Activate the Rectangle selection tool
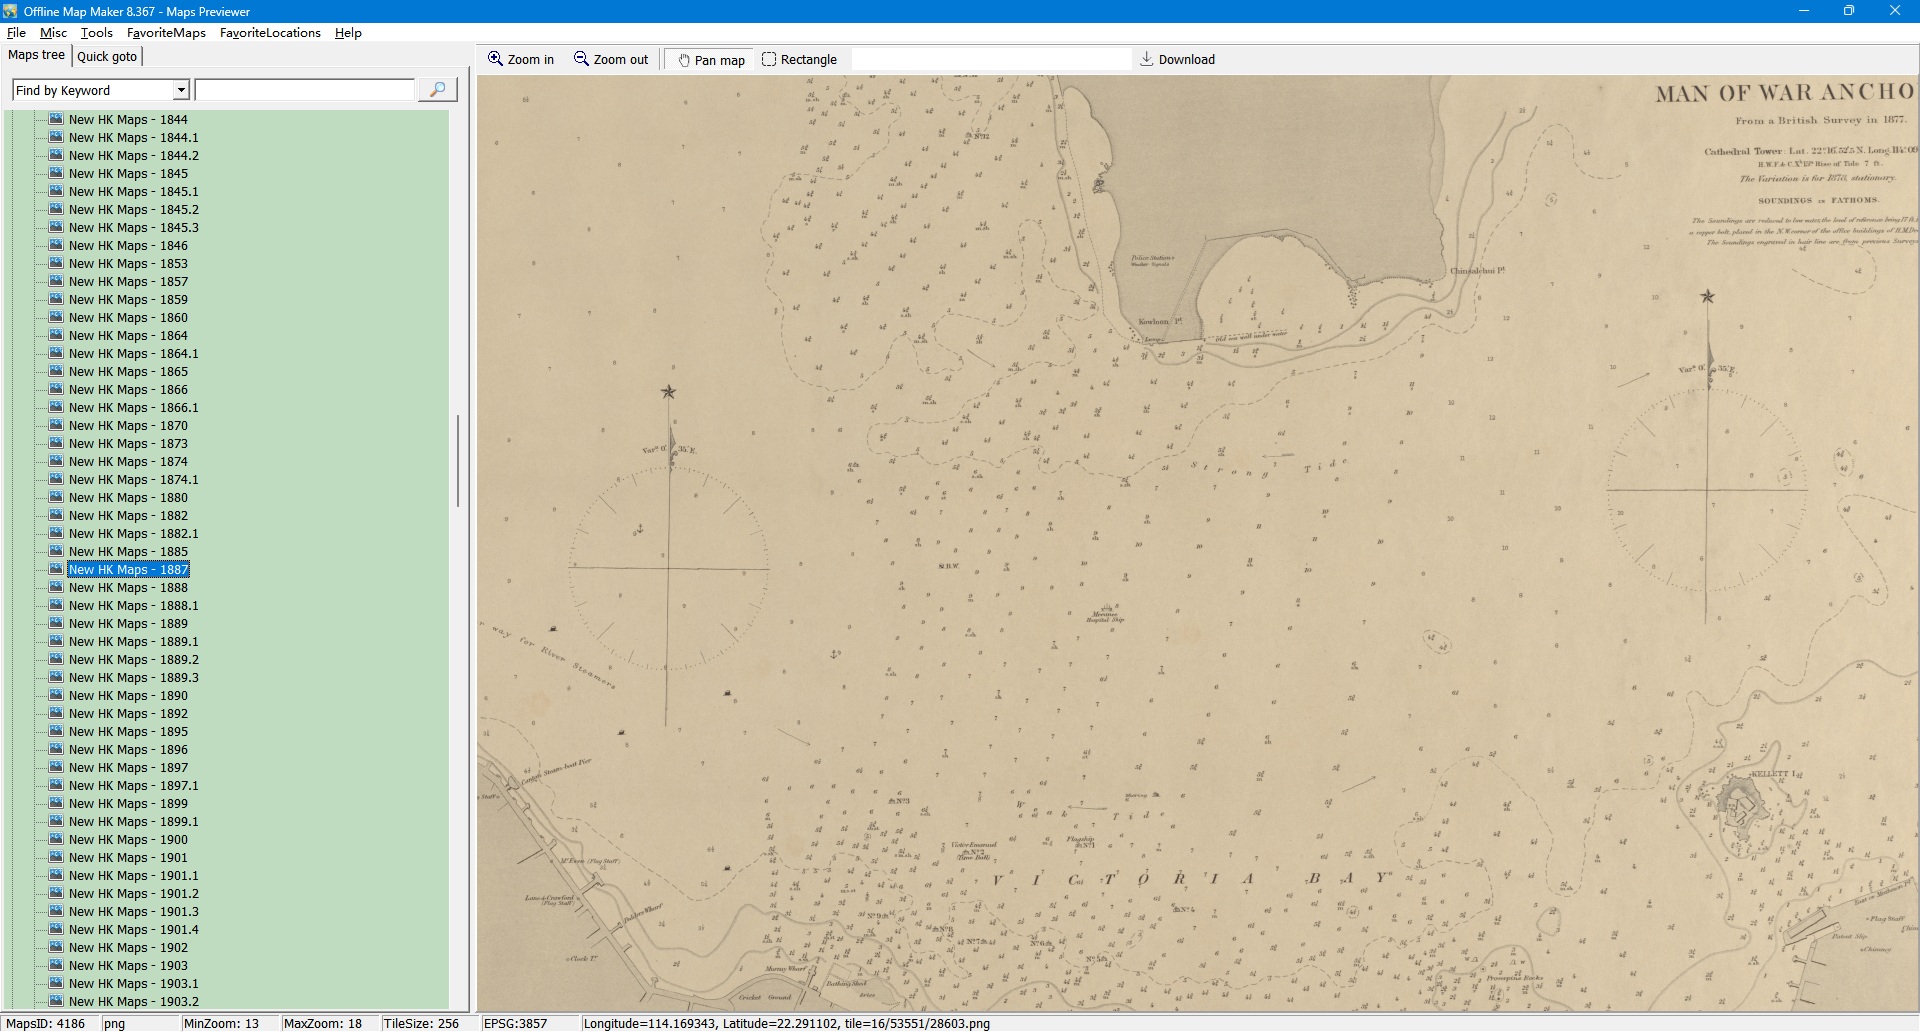This screenshot has height=1032, width=1920. click(x=769, y=59)
